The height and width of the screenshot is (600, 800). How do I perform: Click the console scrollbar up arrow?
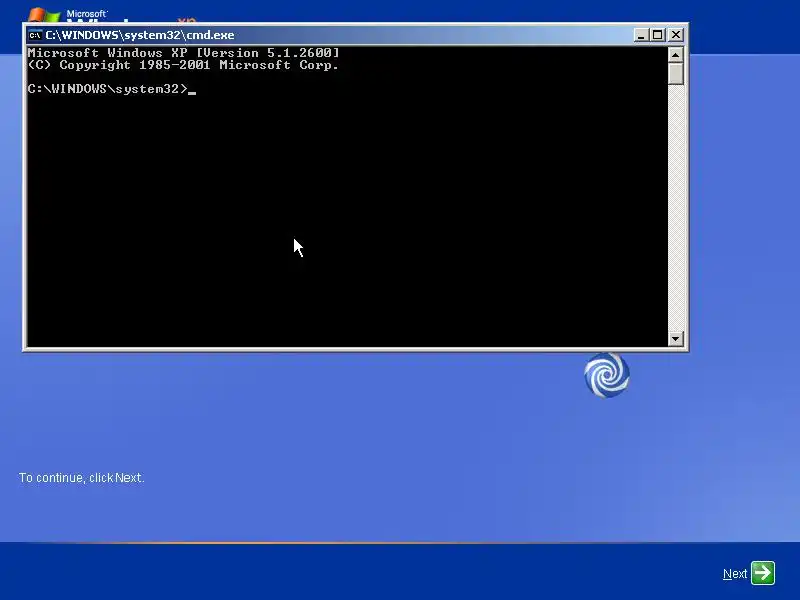coord(676,55)
